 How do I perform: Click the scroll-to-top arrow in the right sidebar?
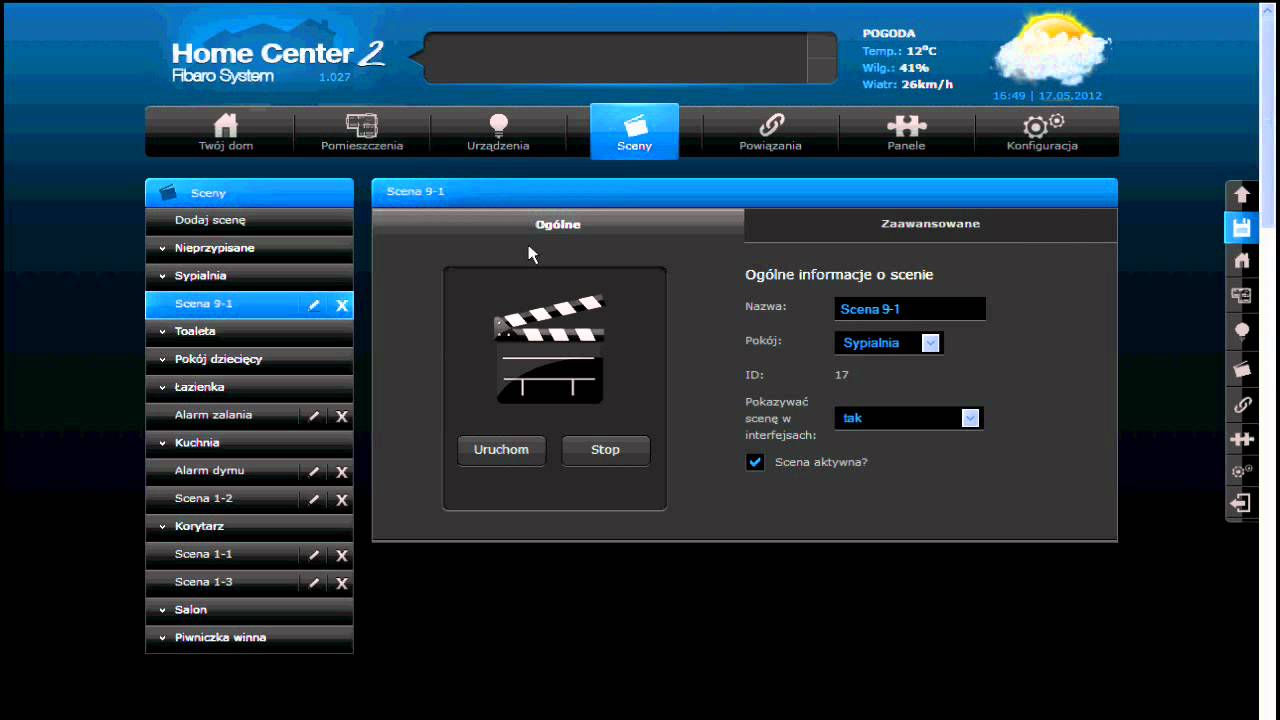[x=1242, y=195]
